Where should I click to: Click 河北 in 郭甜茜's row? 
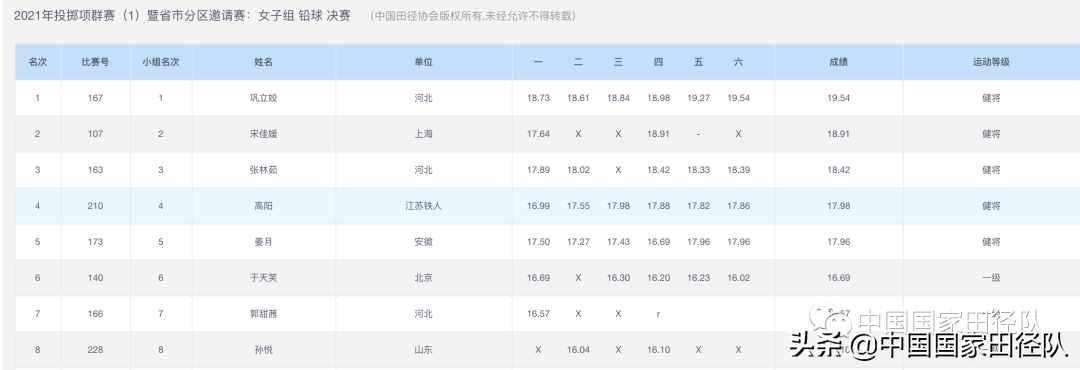click(424, 314)
